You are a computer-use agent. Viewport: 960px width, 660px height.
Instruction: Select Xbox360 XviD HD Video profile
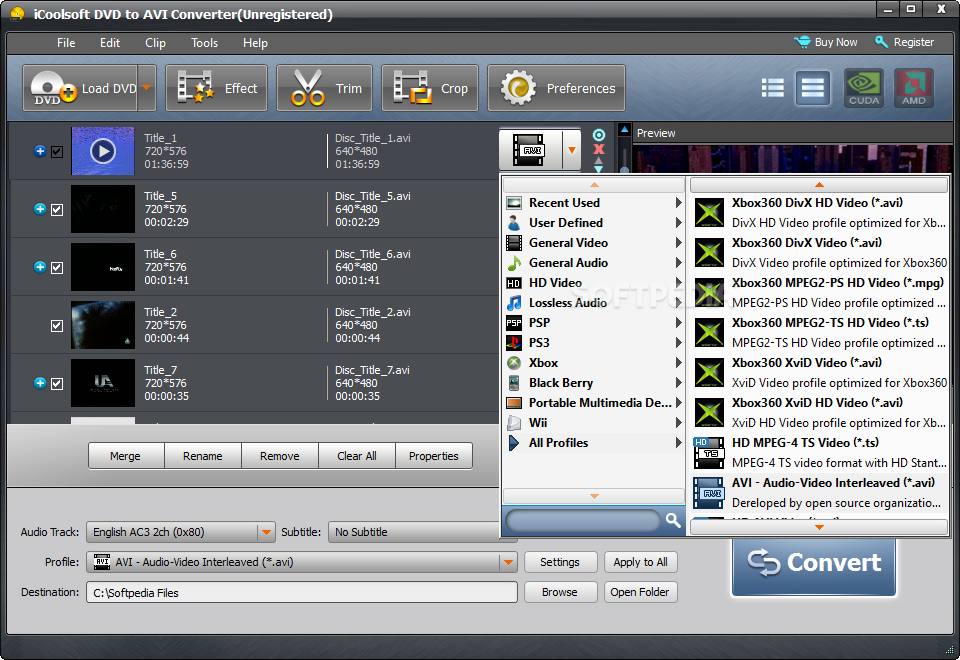point(820,412)
